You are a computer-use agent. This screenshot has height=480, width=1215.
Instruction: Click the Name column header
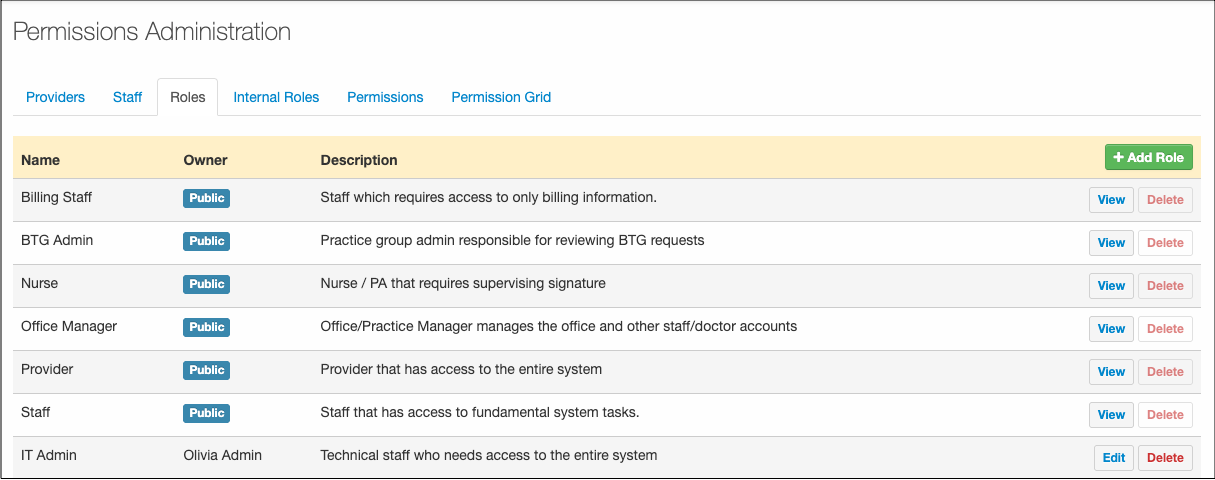[40, 160]
